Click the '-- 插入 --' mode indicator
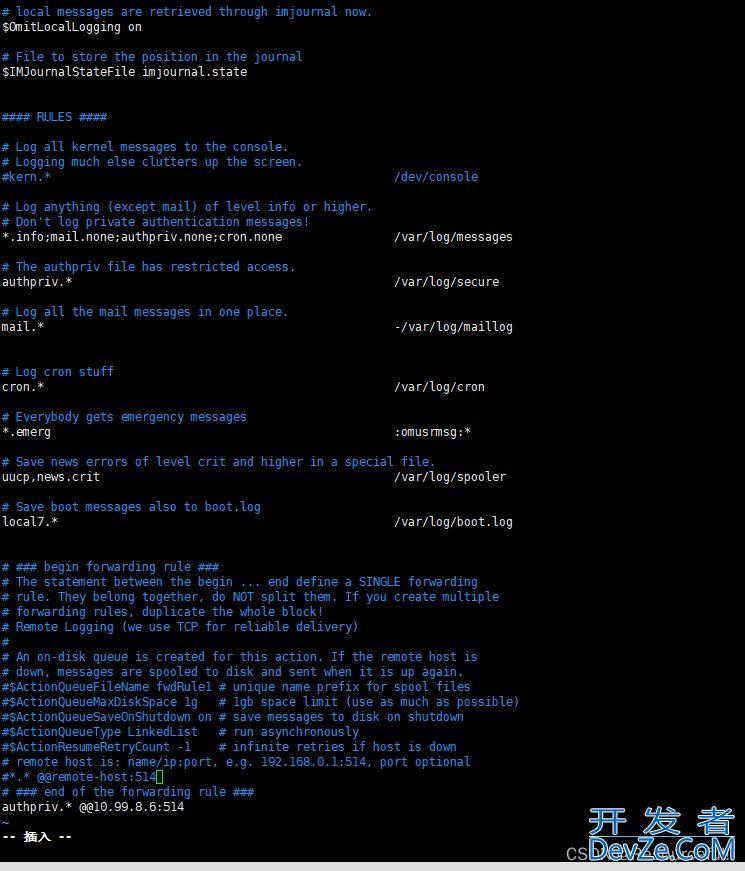The height and width of the screenshot is (871, 745). click(37, 837)
